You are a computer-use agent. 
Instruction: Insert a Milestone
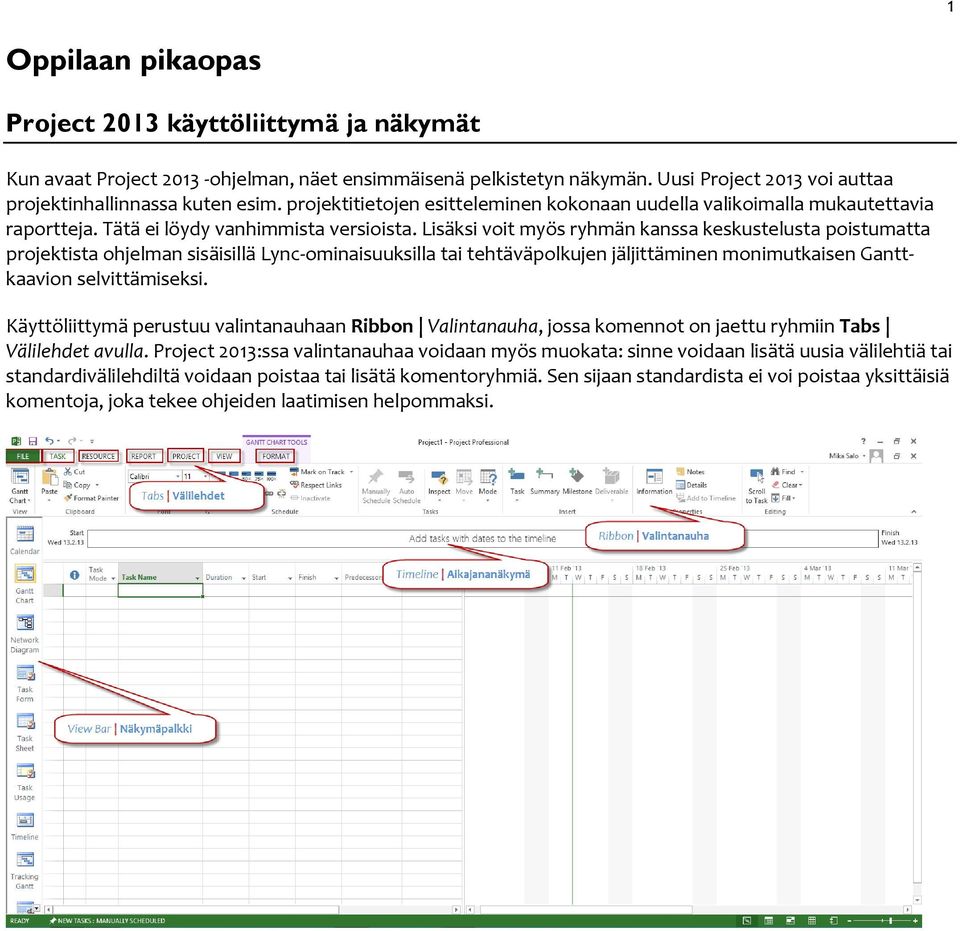tap(577, 482)
